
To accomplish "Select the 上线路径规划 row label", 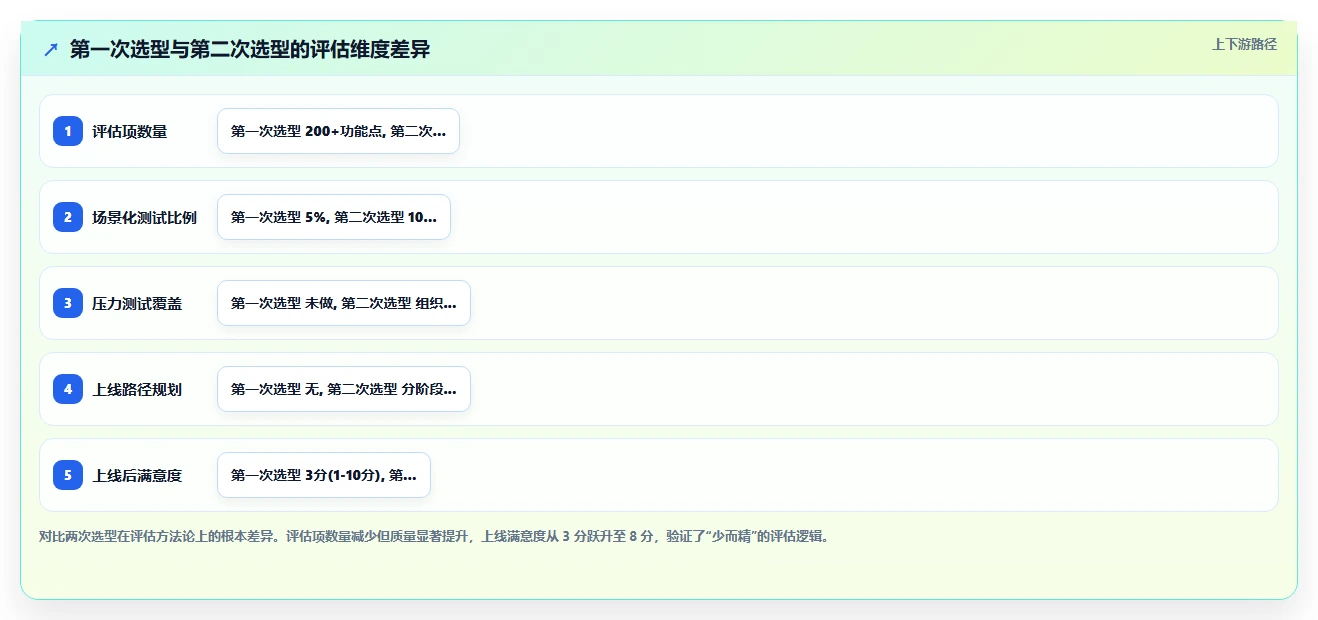I will [137, 389].
